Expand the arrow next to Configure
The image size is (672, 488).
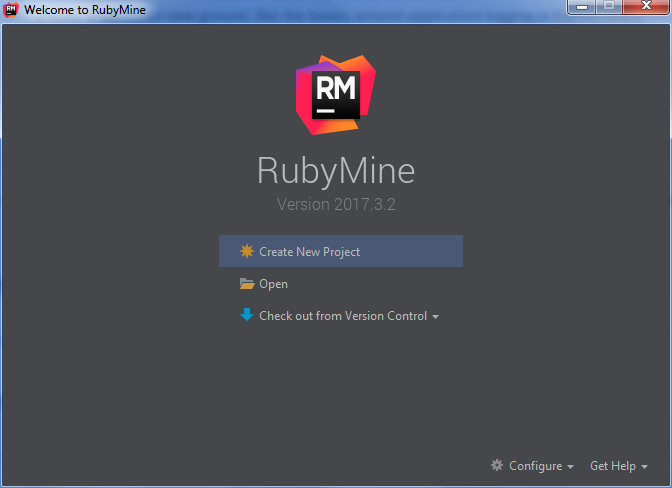[x=570, y=467]
